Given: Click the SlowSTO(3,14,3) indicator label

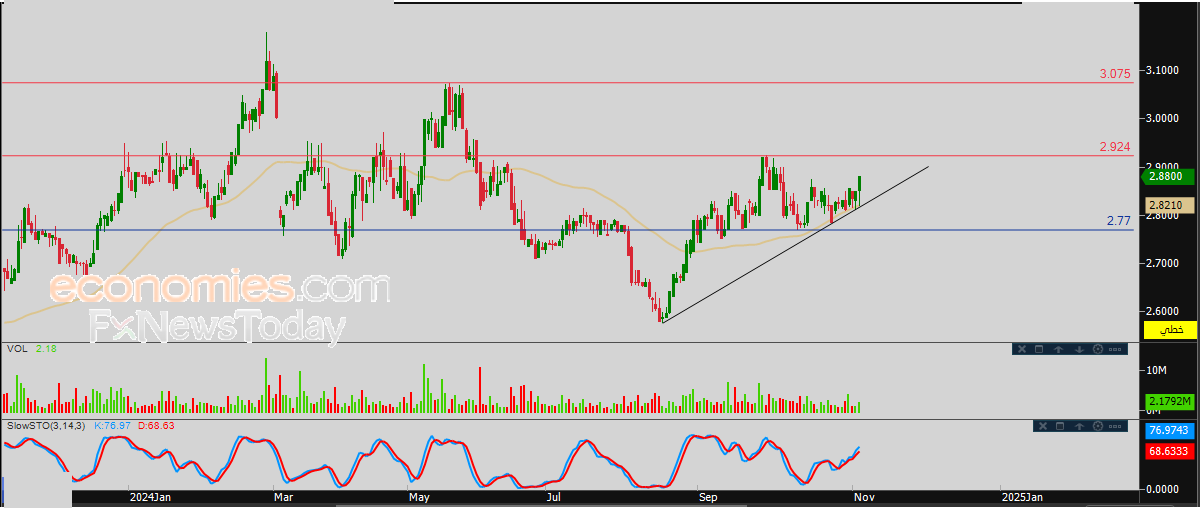Looking at the screenshot, I should point(46,425).
